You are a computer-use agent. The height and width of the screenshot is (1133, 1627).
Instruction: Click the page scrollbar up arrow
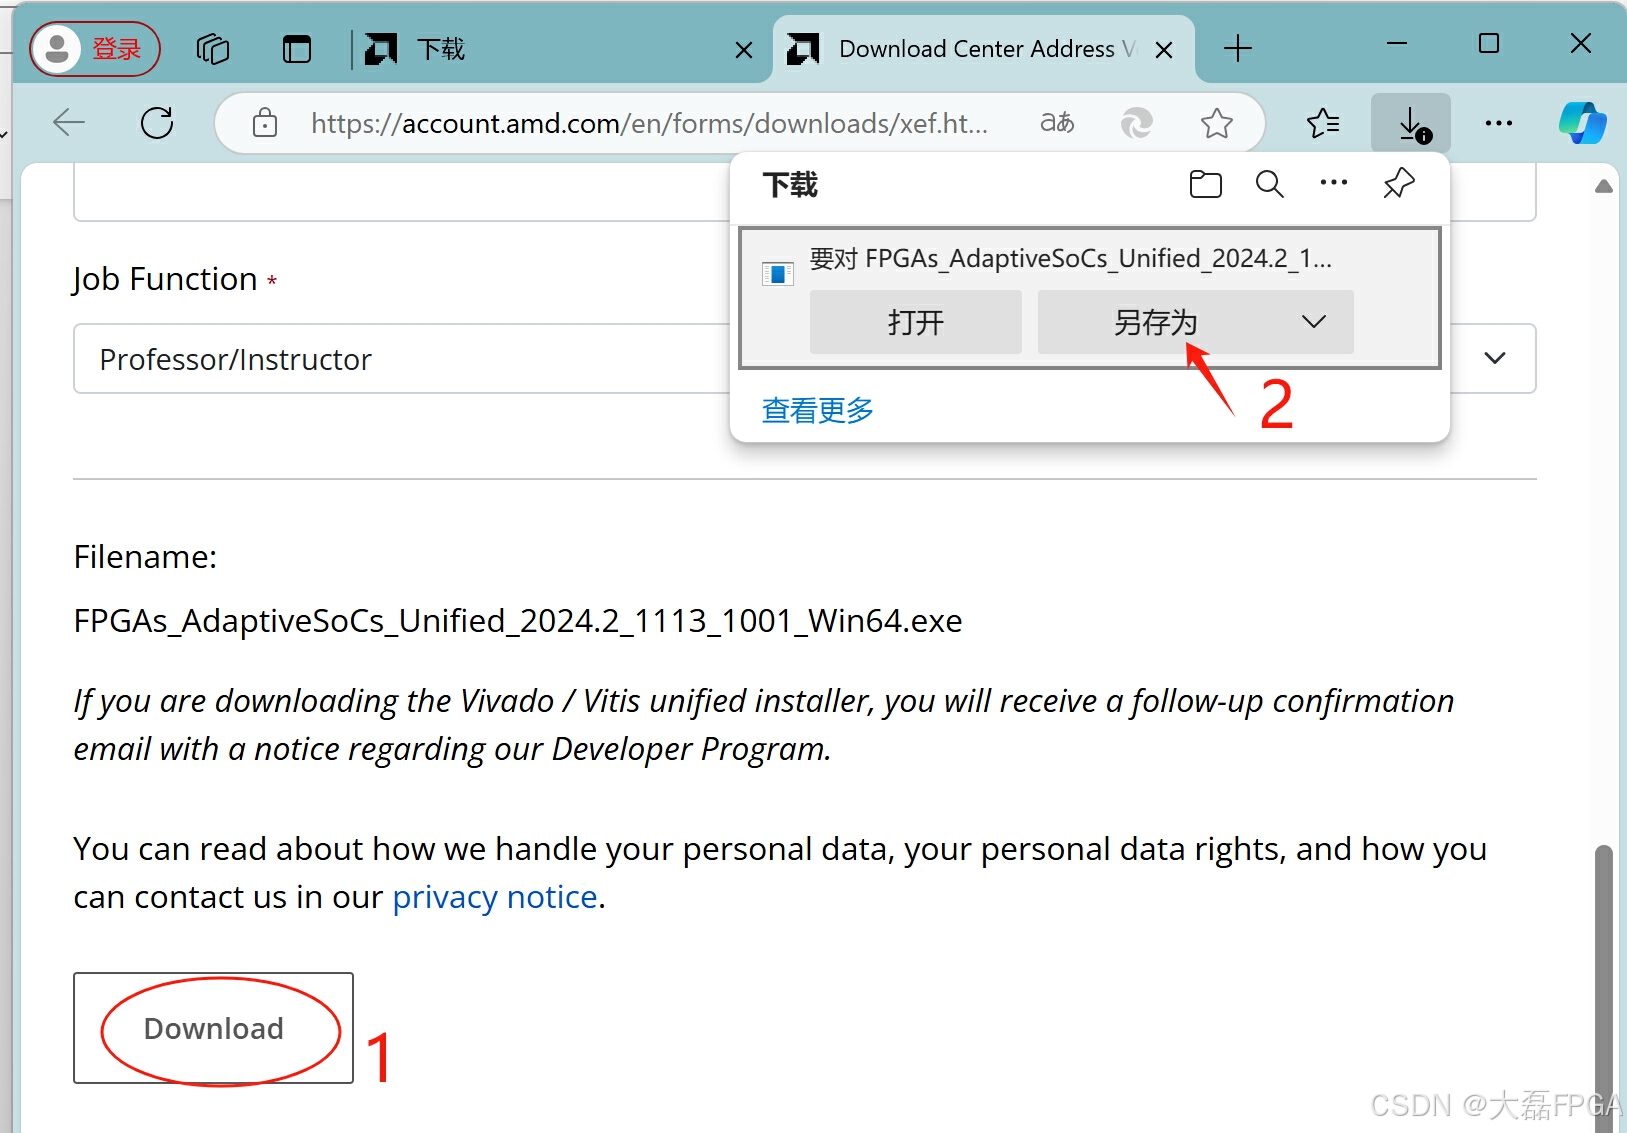point(1604,187)
